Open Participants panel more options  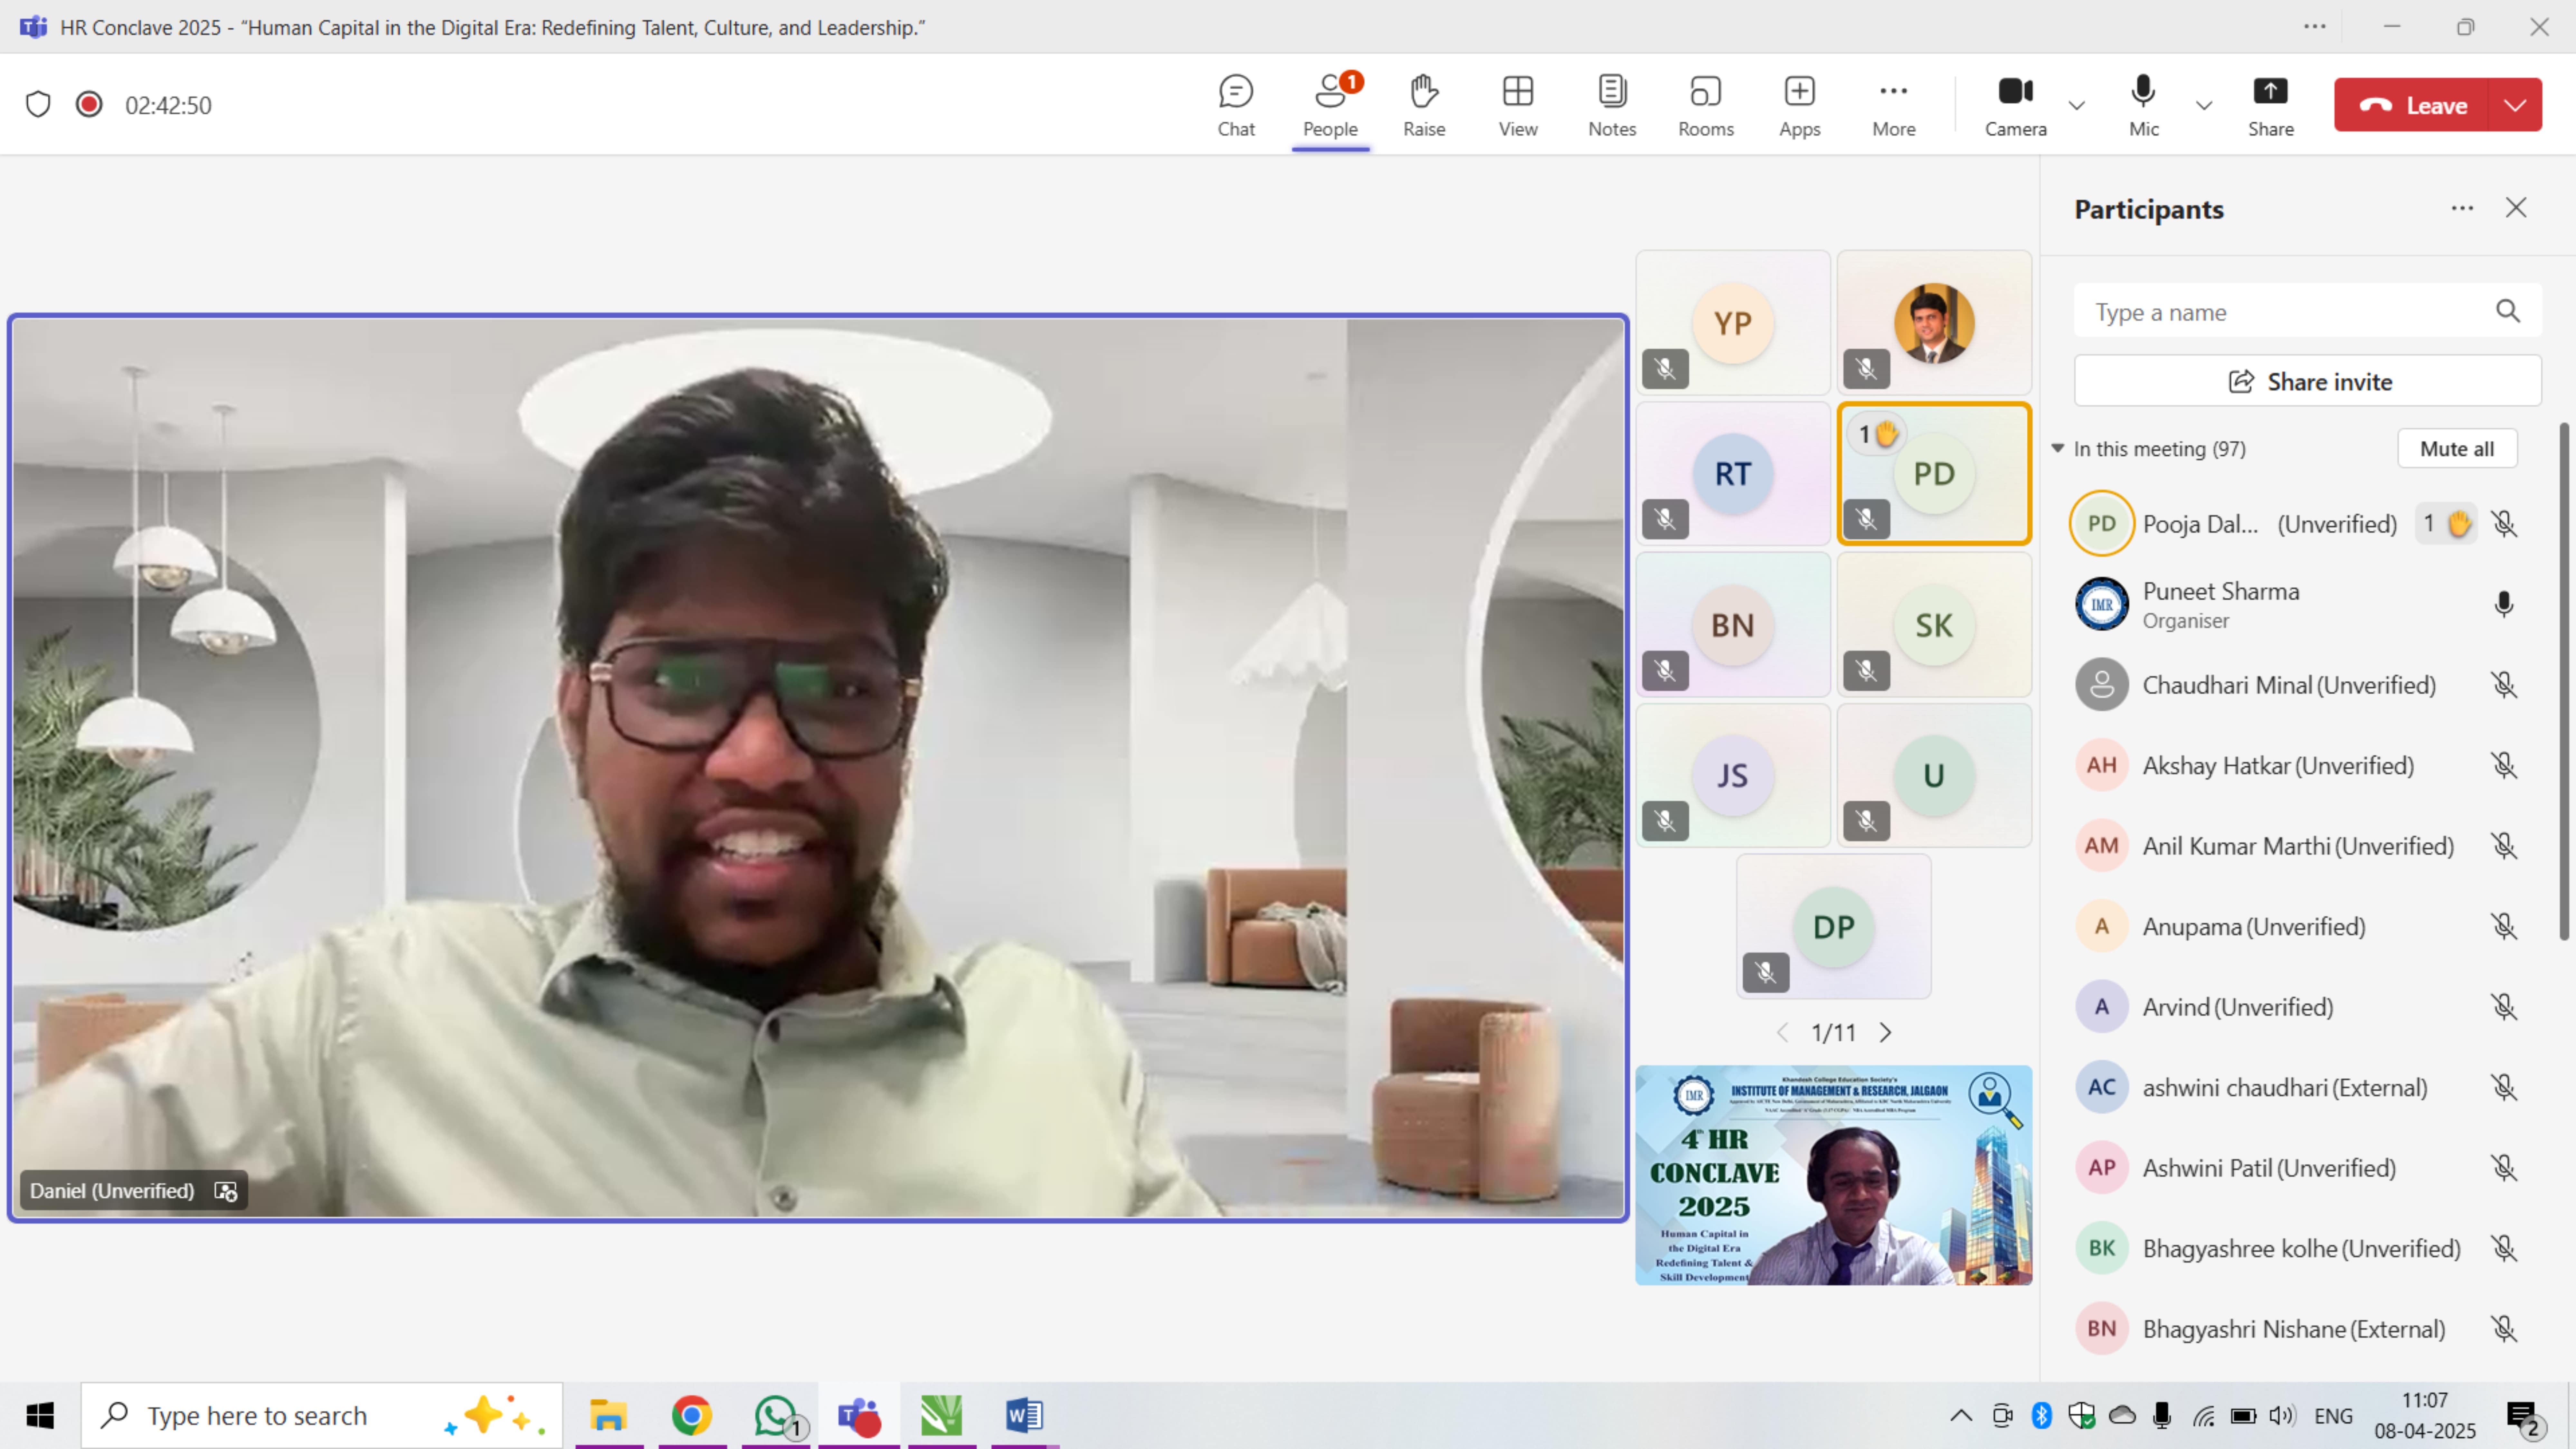point(2462,208)
